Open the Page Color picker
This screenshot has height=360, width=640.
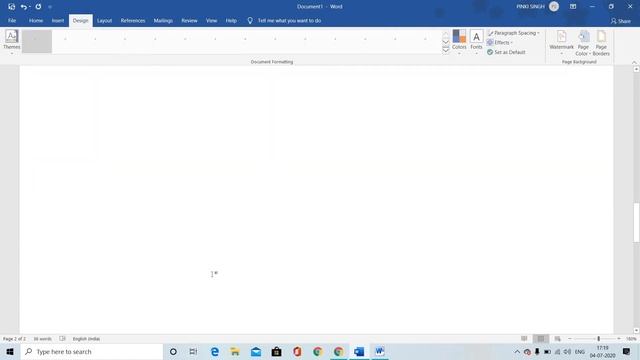pyautogui.click(x=583, y=43)
